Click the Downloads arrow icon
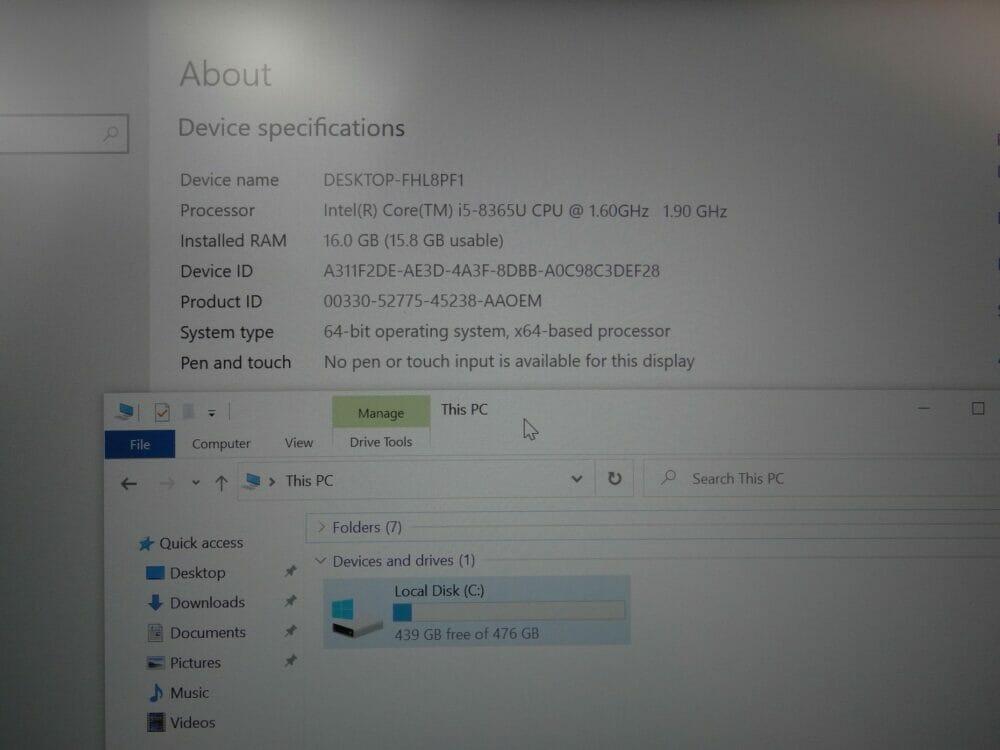 (155, 603)
